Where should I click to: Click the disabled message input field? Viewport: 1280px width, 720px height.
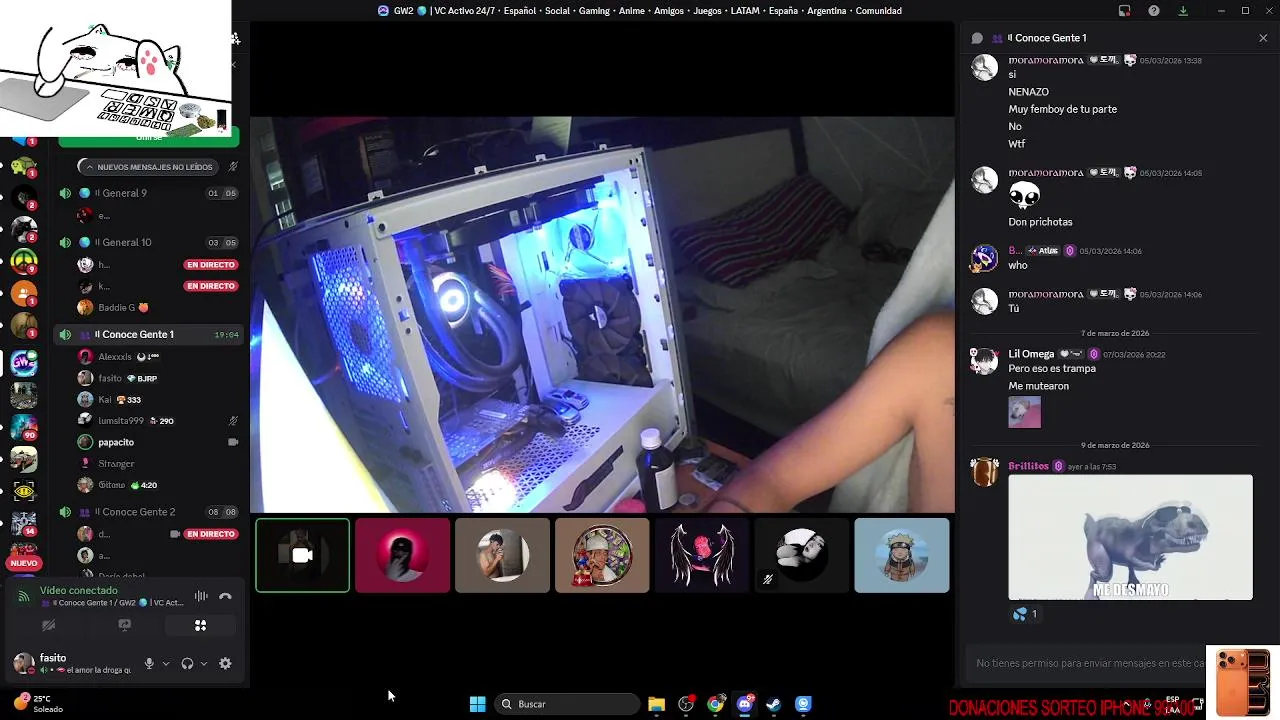pyautogui.click(x=1090, y=663)
